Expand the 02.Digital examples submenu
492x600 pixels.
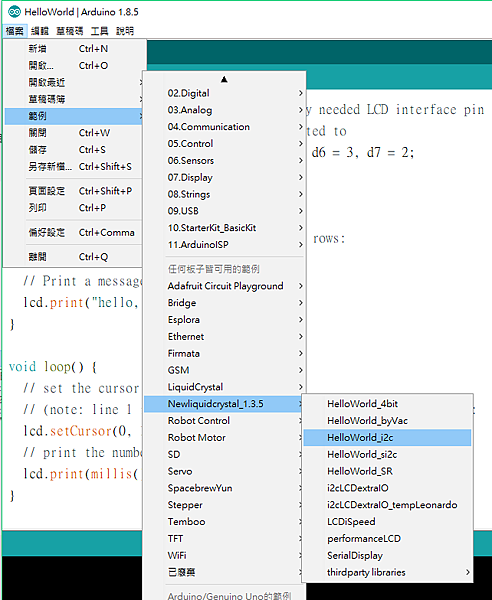[225, 93]
